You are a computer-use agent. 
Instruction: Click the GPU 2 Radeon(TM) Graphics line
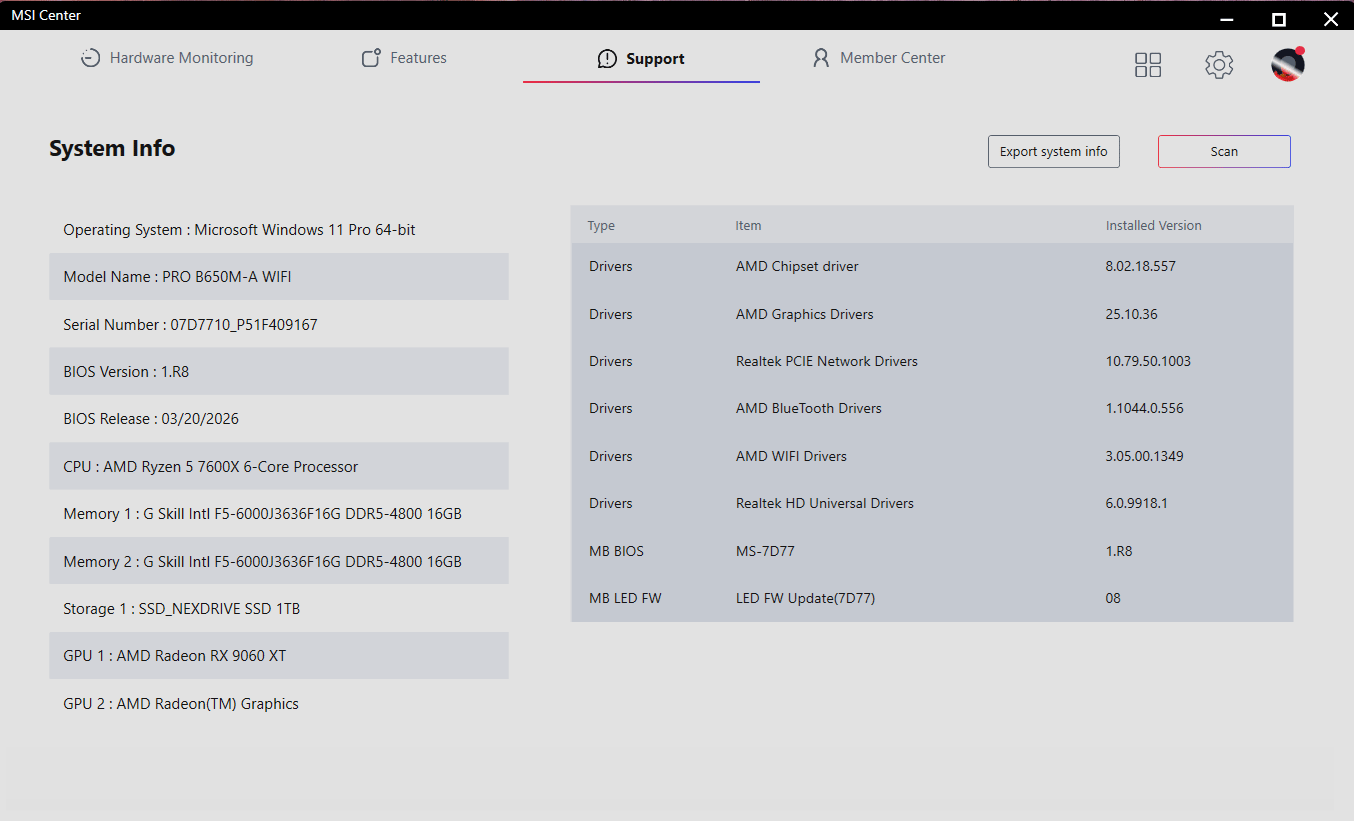(279, 704)
